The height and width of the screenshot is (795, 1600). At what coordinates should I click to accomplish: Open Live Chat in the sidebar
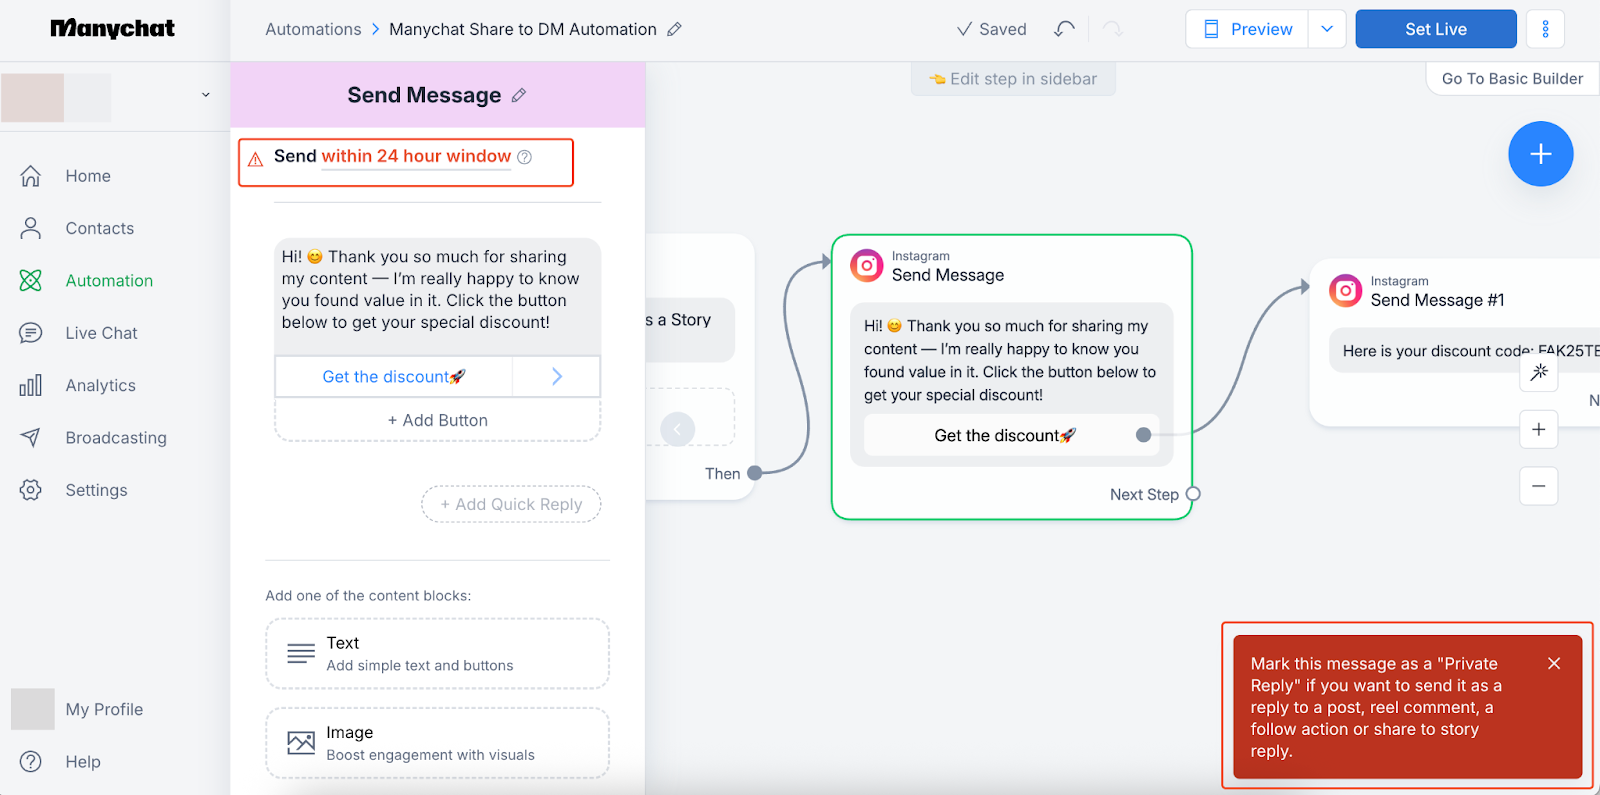click(x=101, y=333)
